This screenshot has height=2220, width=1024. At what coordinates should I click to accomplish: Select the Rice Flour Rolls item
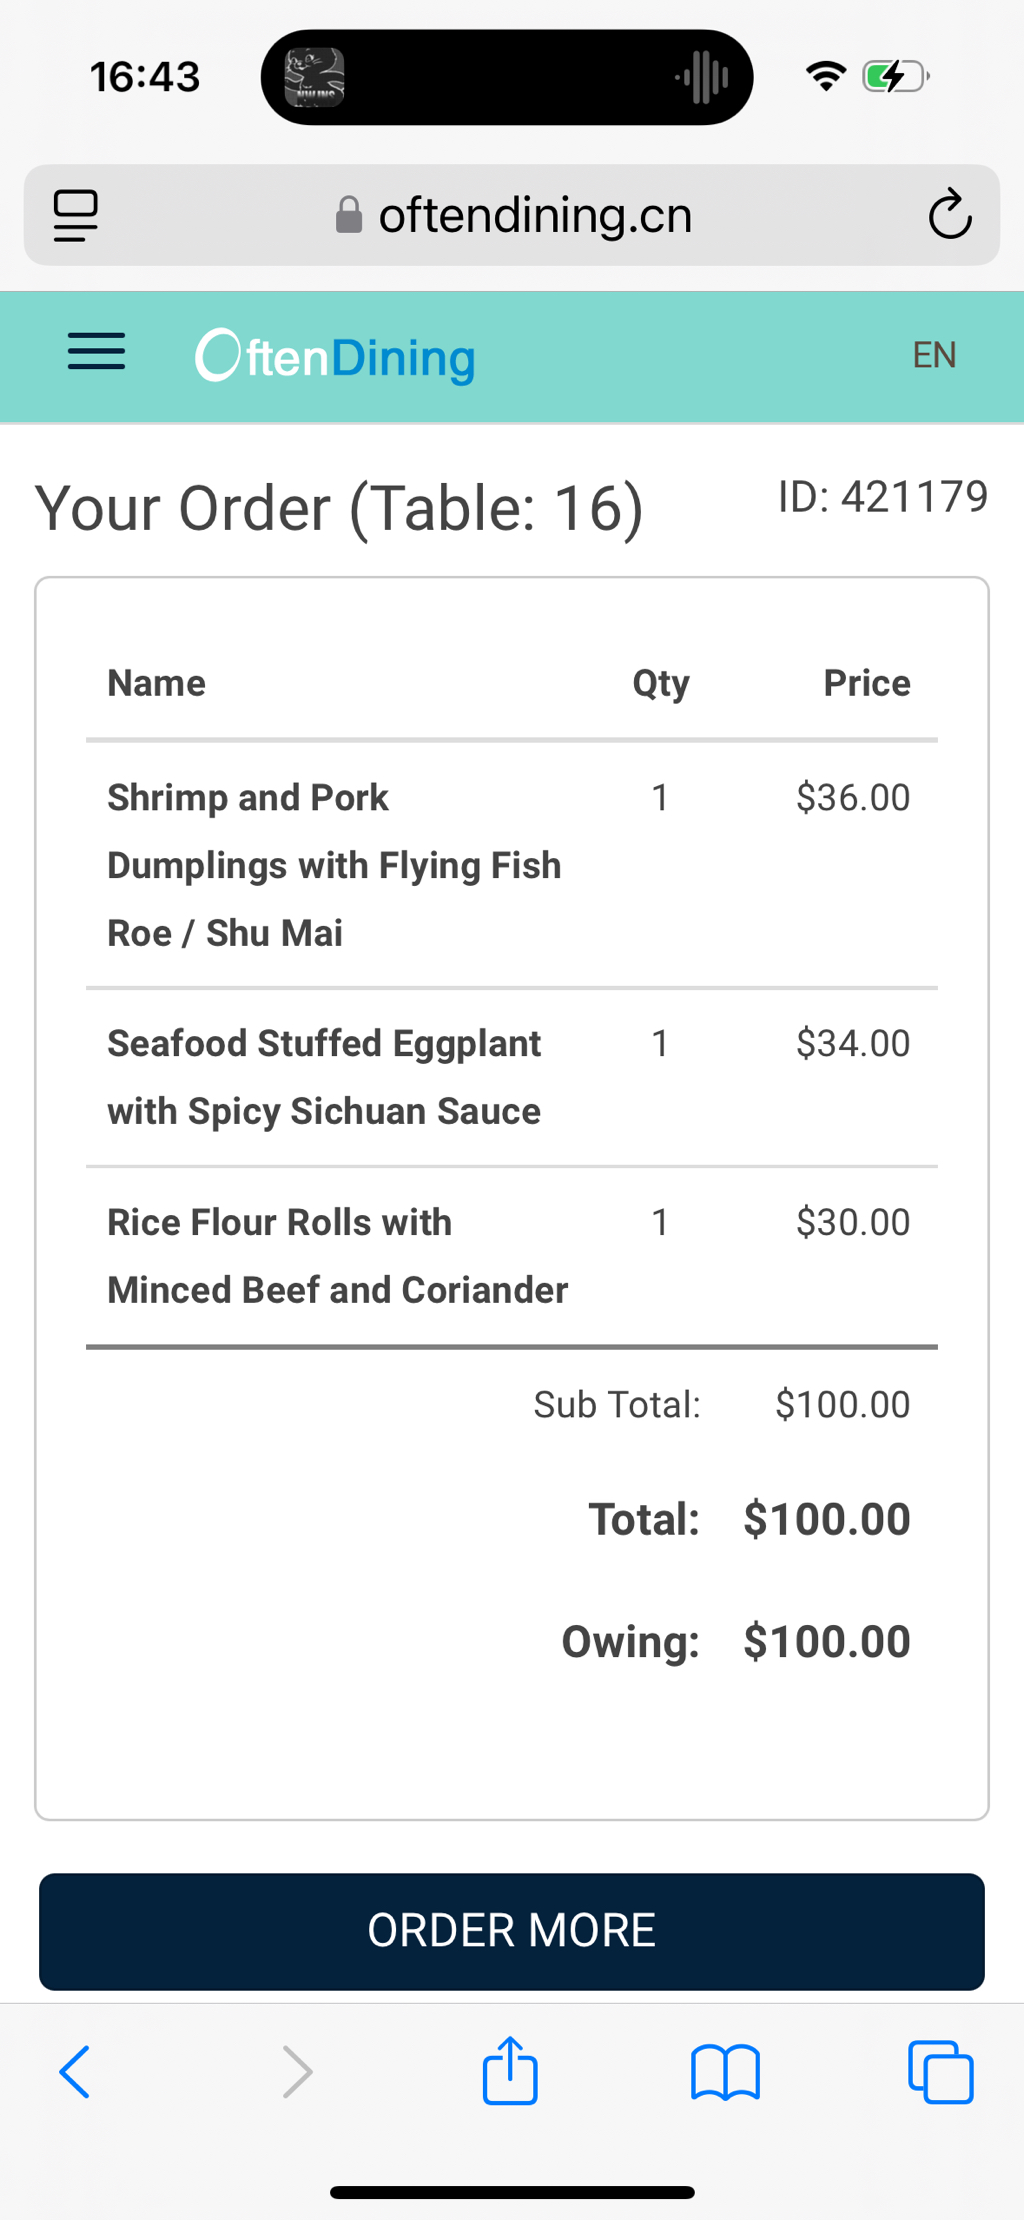click(x=337, y=1256)
